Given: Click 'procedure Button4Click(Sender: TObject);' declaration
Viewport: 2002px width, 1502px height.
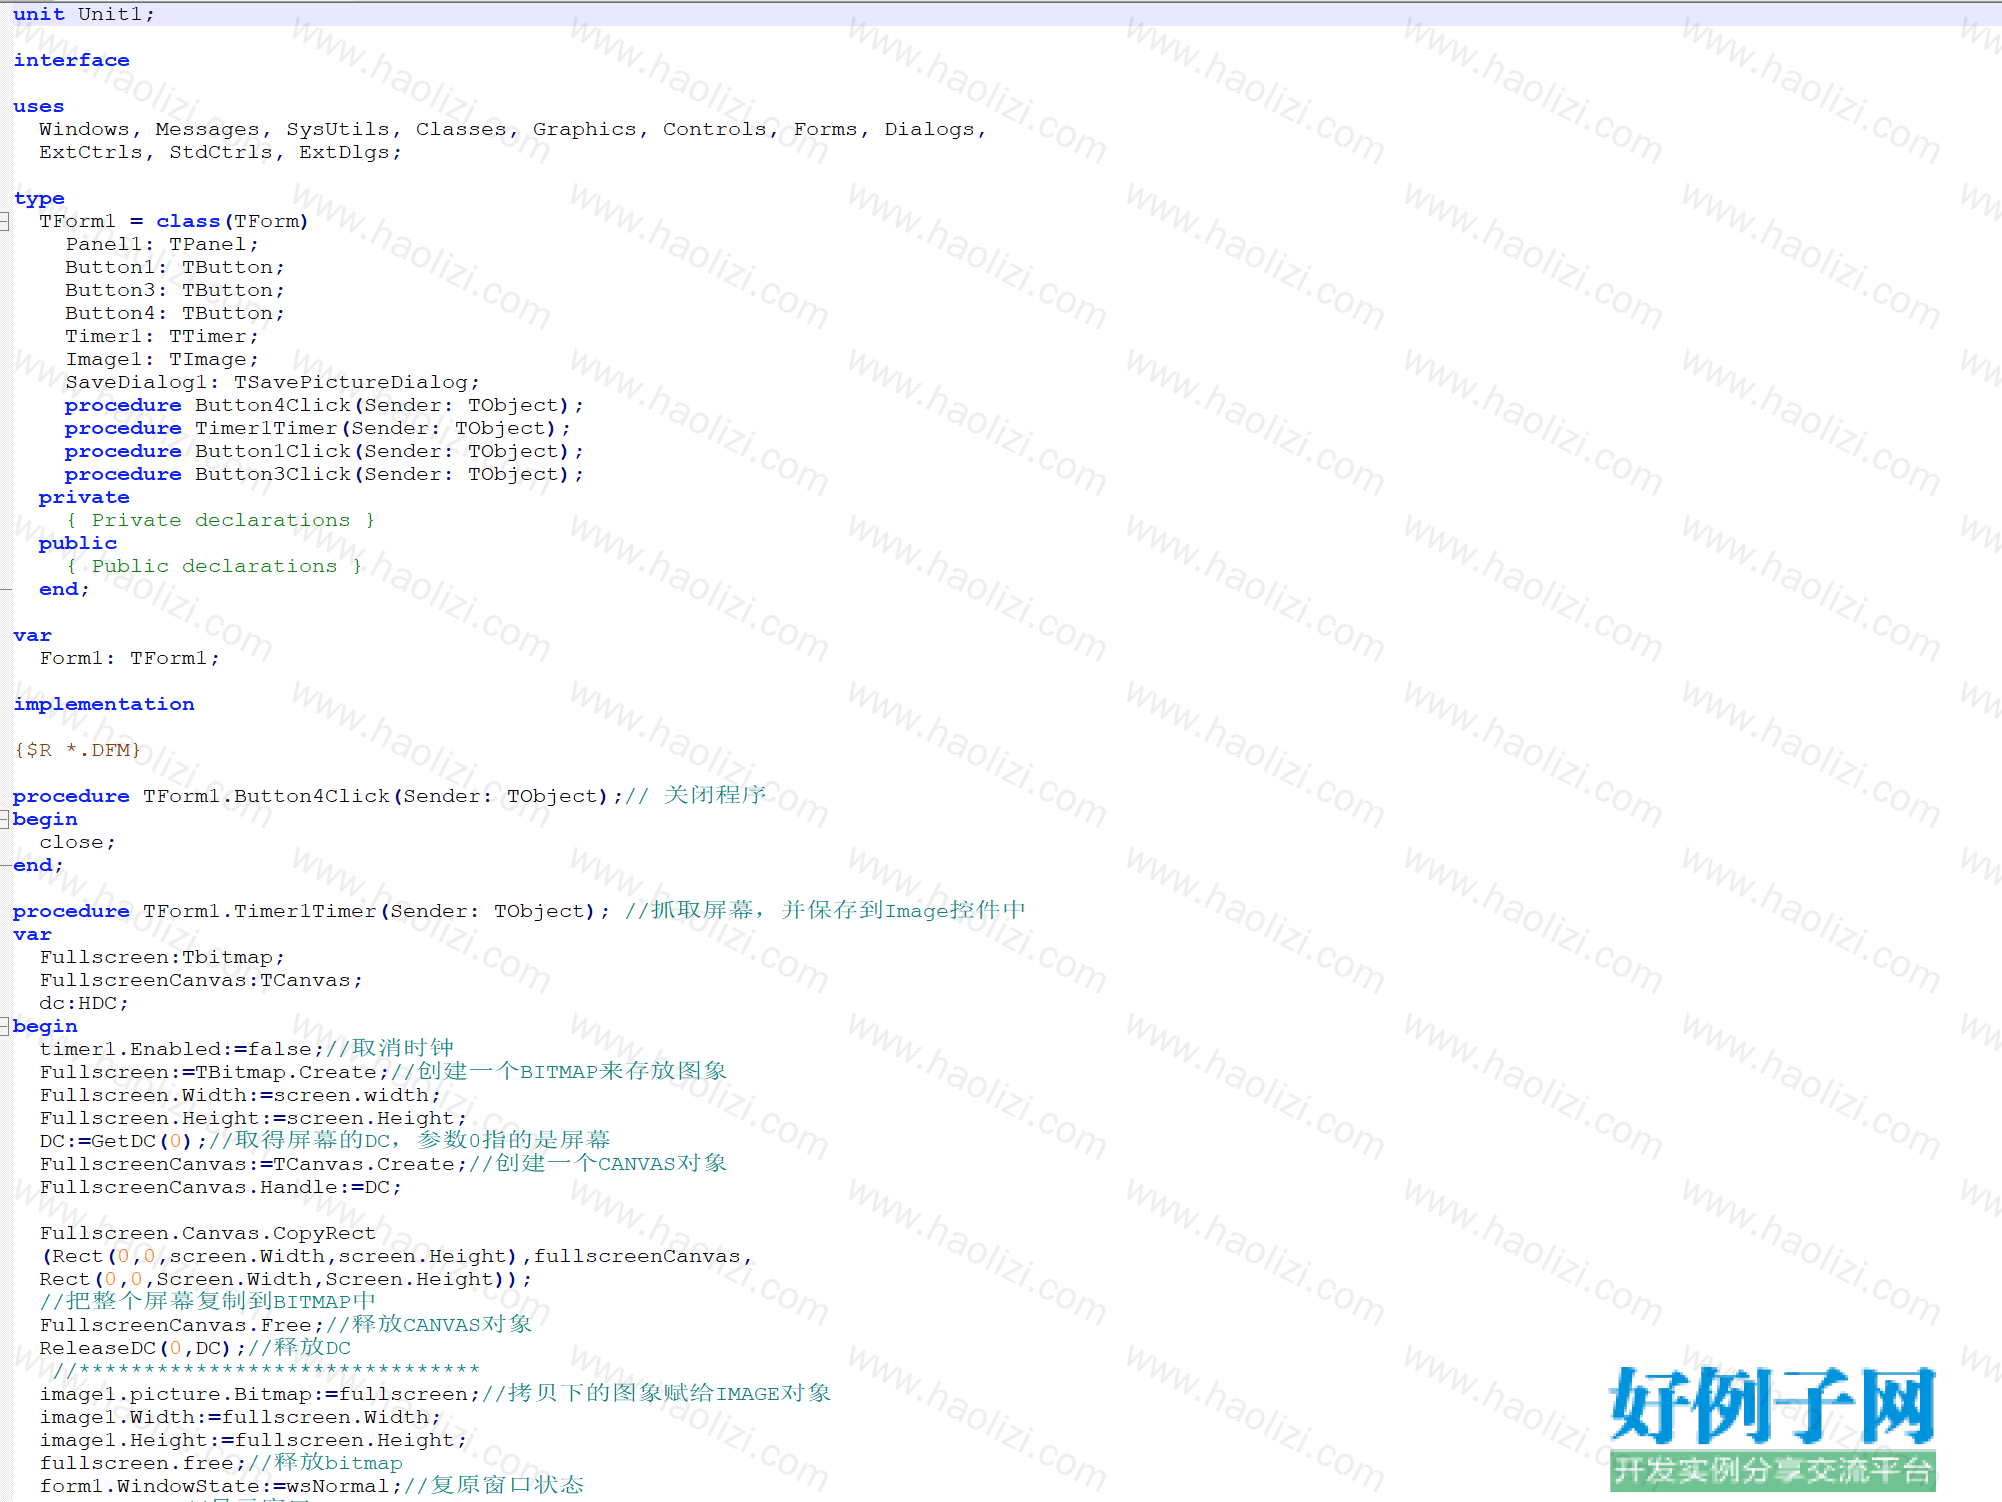Looking at the screenshot, I should pyautogui.click(x=324, y=405).
